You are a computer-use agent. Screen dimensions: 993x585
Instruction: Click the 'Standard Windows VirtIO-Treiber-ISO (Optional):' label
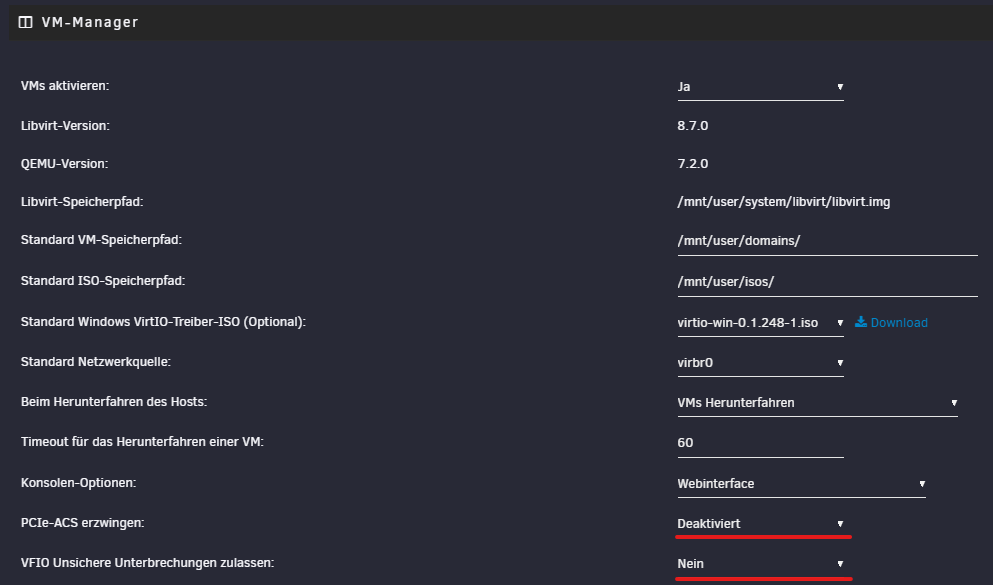163,322
